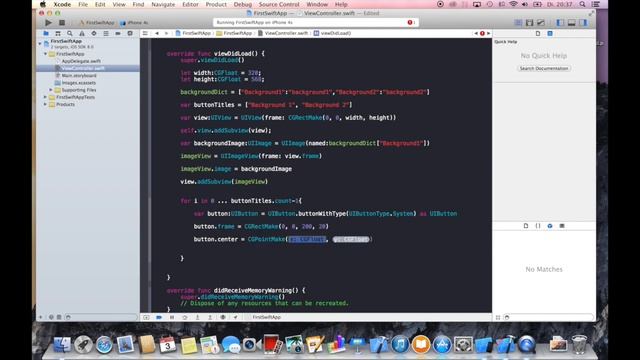This screenshot has height=360, width=640.
Task: Go back in editor history
Action: (x=157, y=33)
